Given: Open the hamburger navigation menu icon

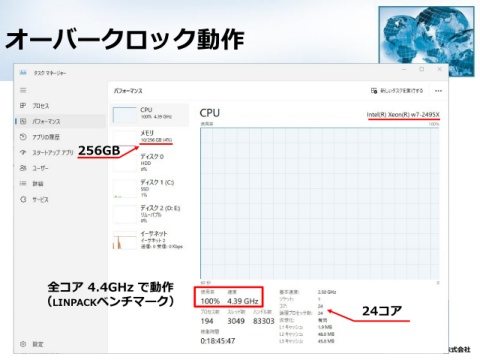Looking at the screenshot, I should coord(23,90).
